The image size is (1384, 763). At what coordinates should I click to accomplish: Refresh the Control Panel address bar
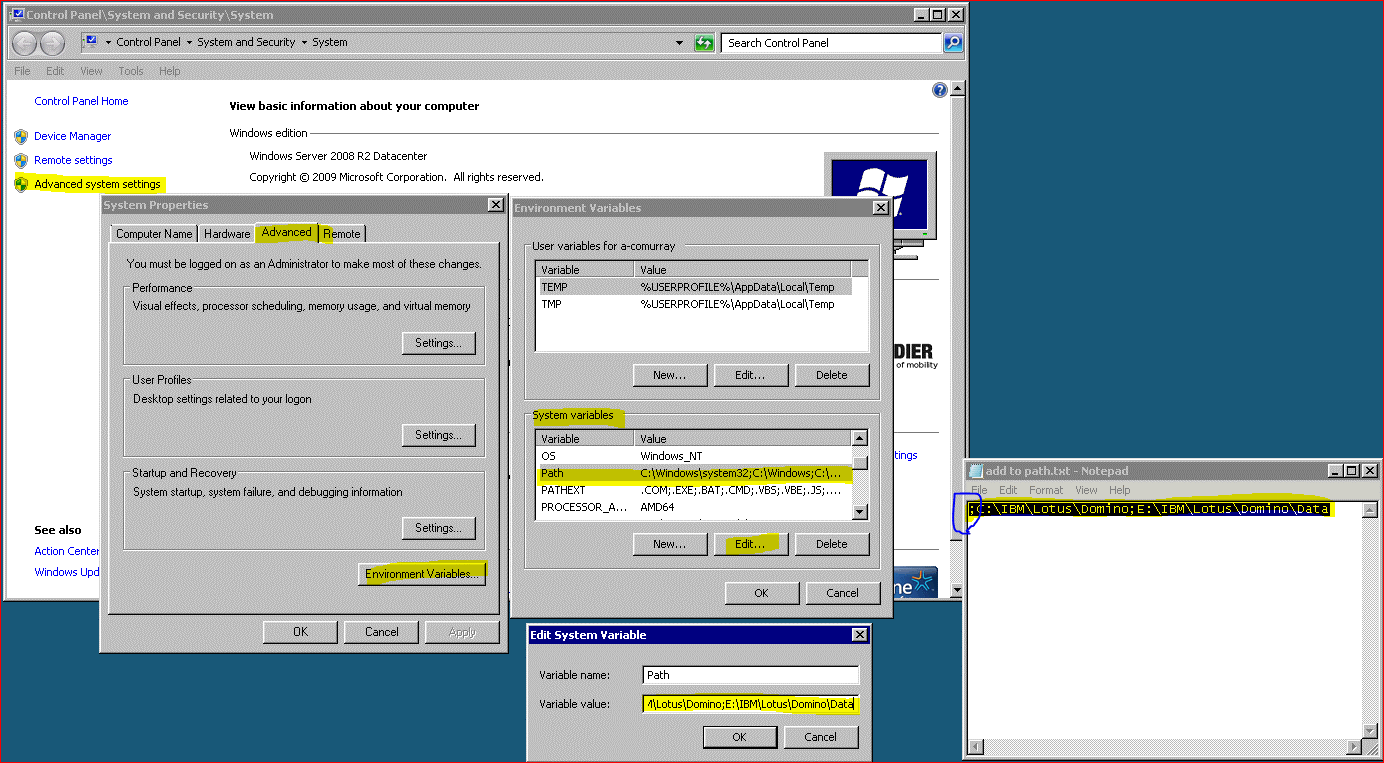coord(705,42)
